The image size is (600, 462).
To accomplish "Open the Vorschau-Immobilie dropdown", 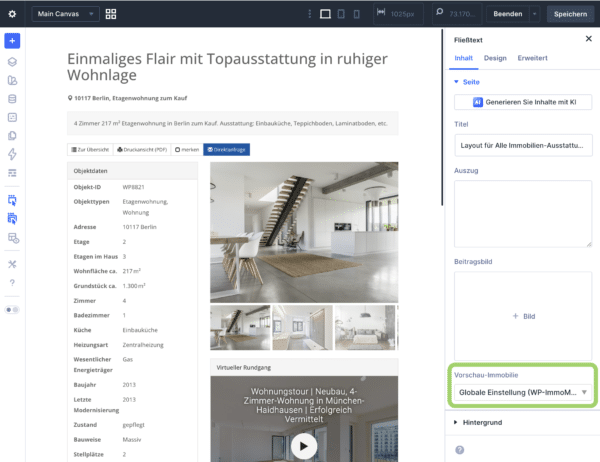I will [523, 392].
